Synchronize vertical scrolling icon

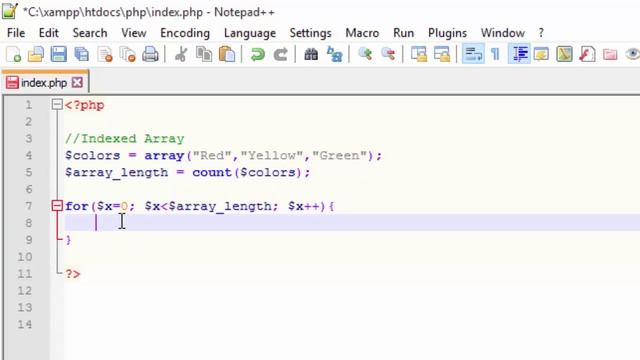(419, 54)
